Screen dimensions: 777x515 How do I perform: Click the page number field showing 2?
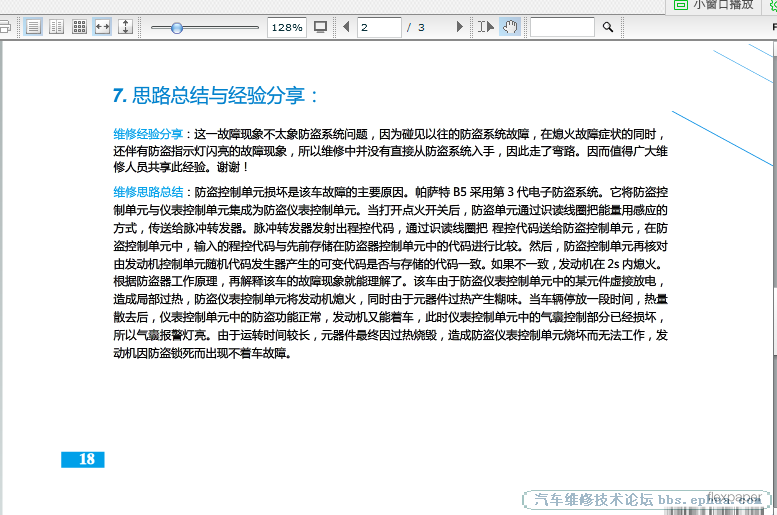pos(379,27)
